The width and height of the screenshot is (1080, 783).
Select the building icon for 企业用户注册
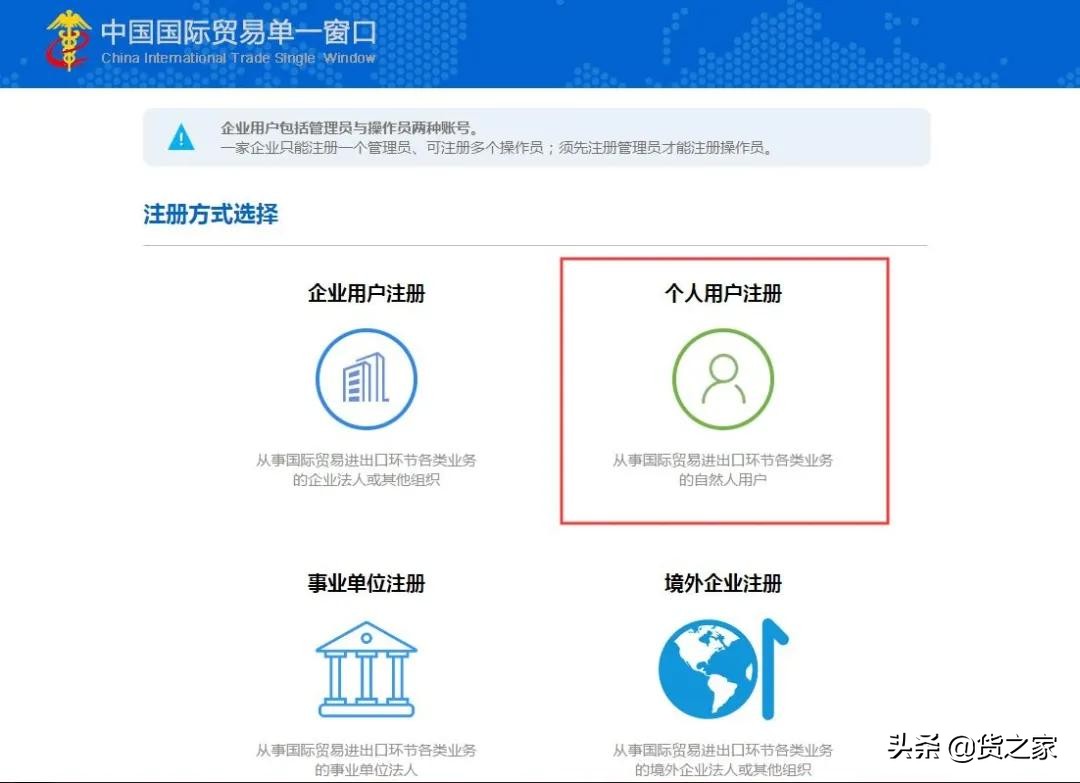[x=366, y=380]
